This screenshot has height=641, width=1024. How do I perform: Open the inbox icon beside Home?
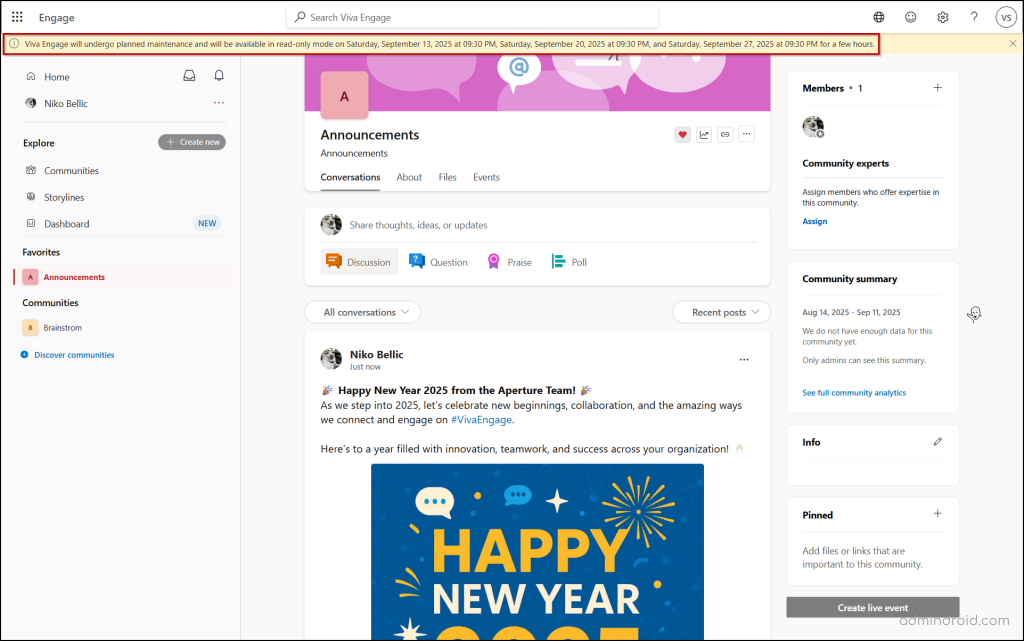189,76
